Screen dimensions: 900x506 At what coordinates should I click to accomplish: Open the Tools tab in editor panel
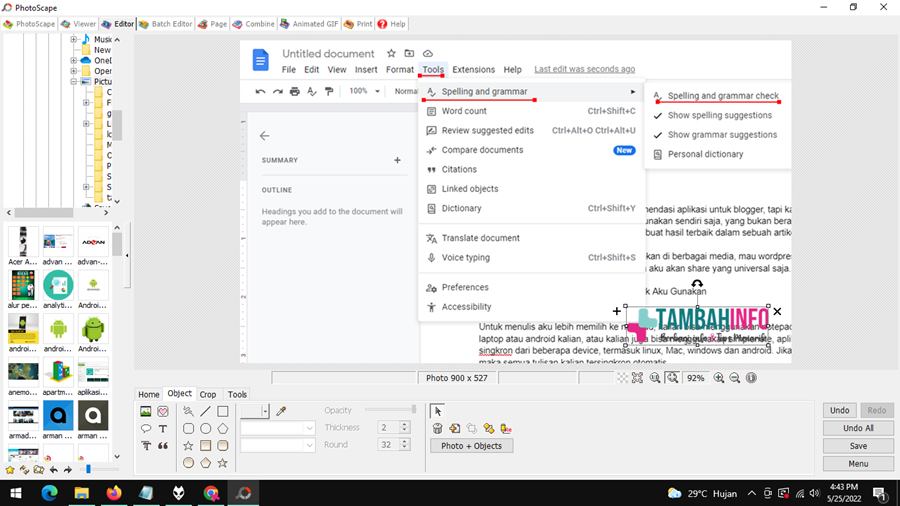237,394
